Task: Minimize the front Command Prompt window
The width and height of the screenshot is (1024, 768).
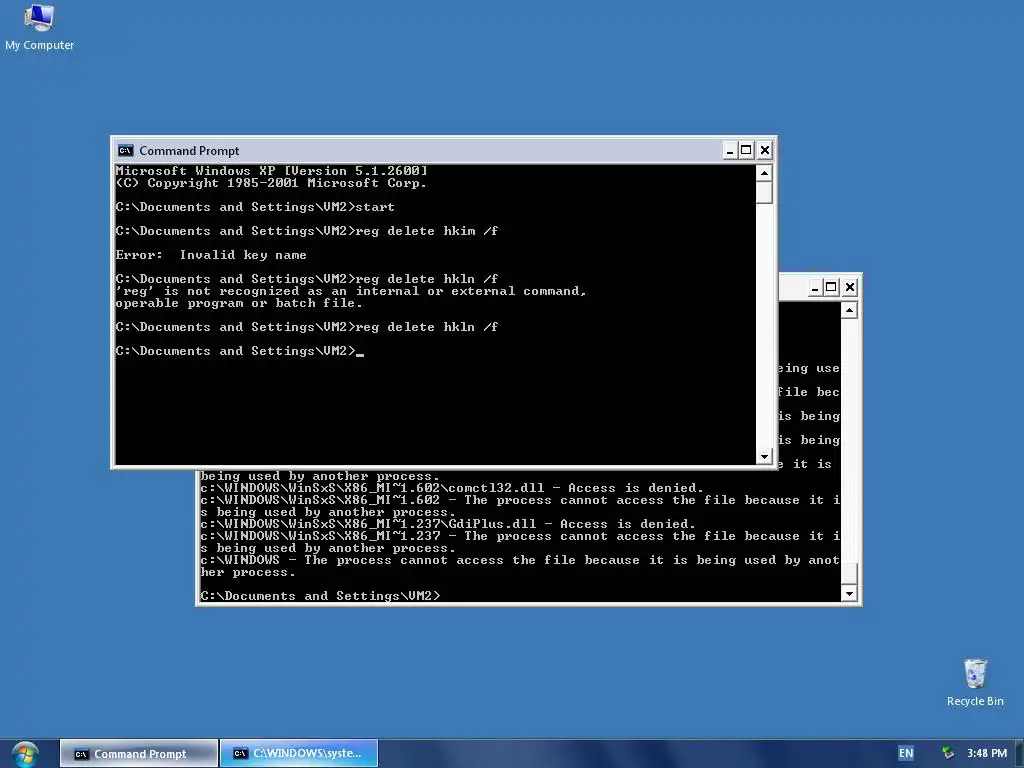Action: [x=730, y=151]
